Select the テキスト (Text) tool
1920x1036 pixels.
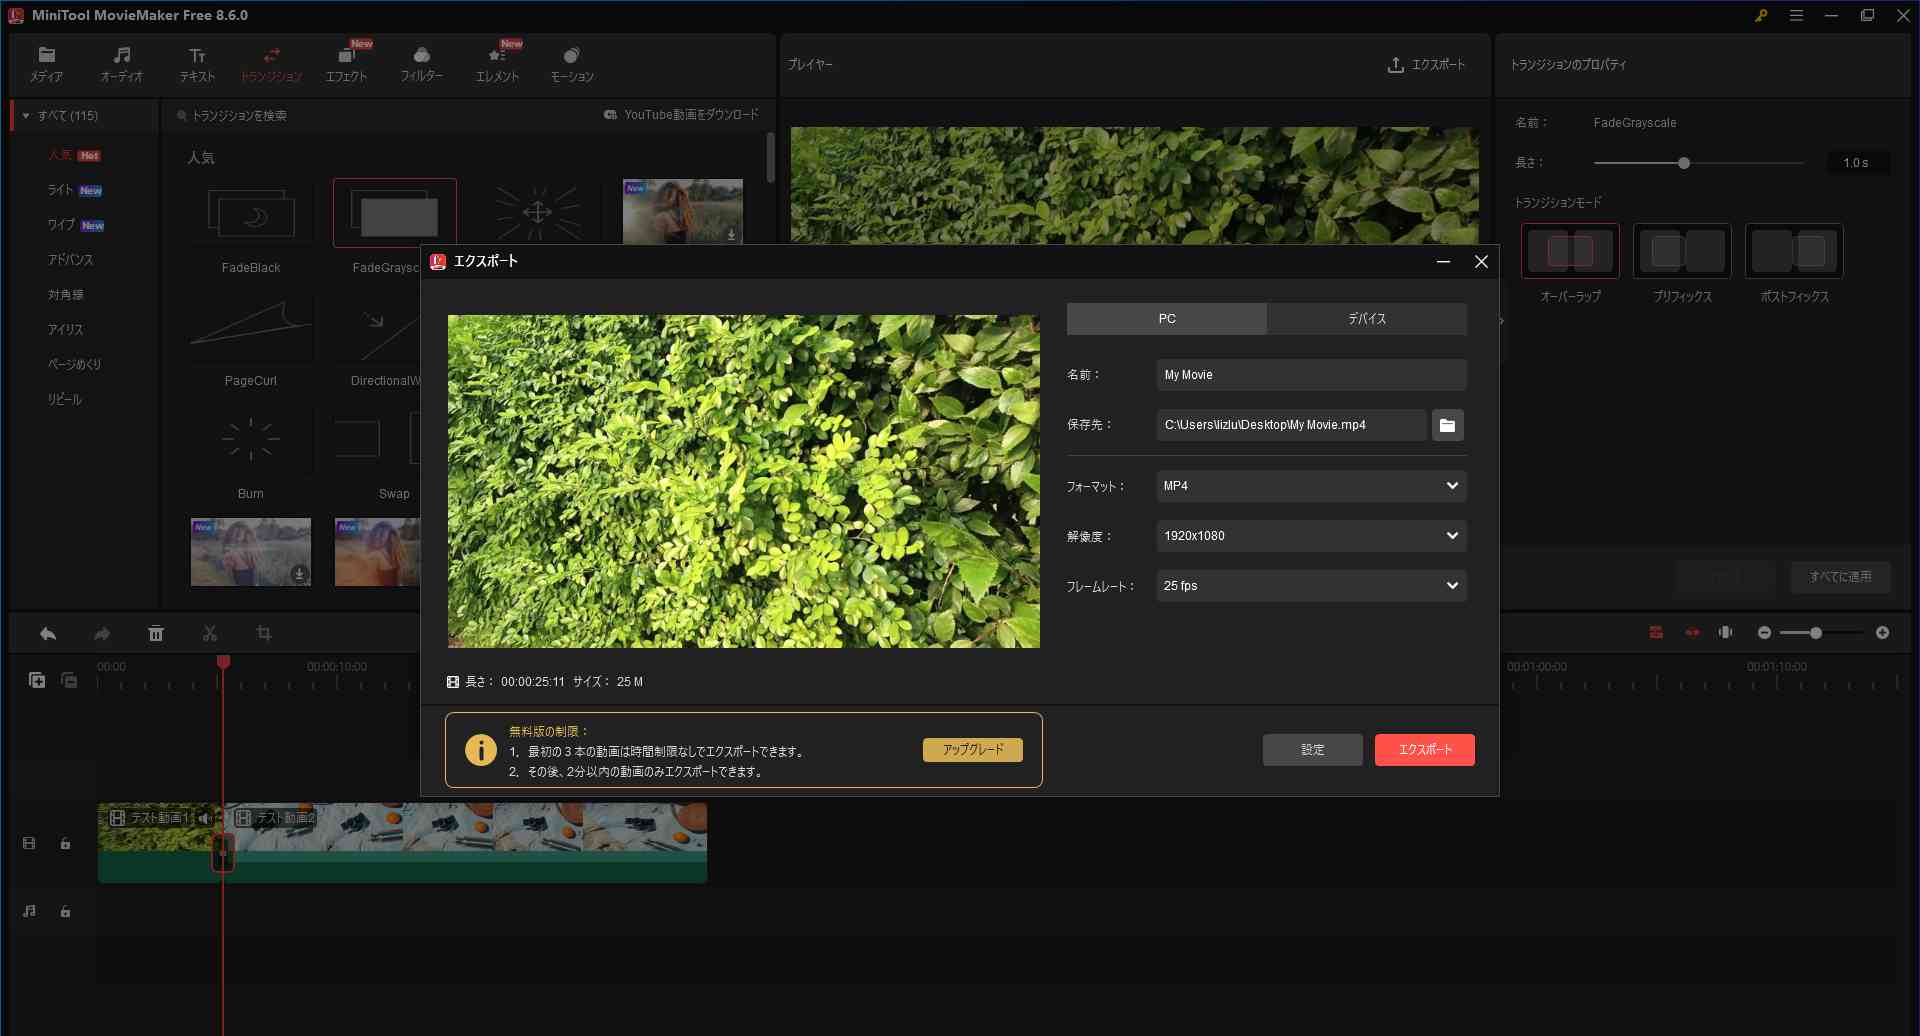click(196, 63)
